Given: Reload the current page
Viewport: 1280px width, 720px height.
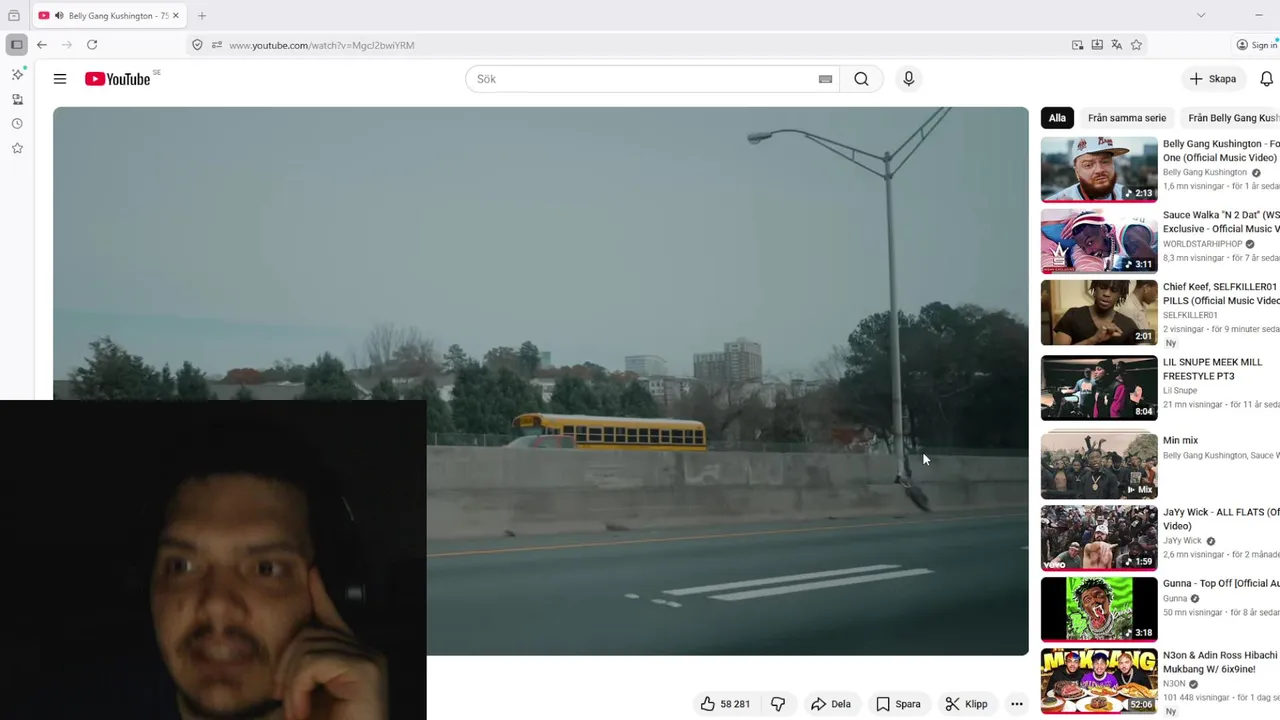Looking at the screenshot, I should point(92,45).
